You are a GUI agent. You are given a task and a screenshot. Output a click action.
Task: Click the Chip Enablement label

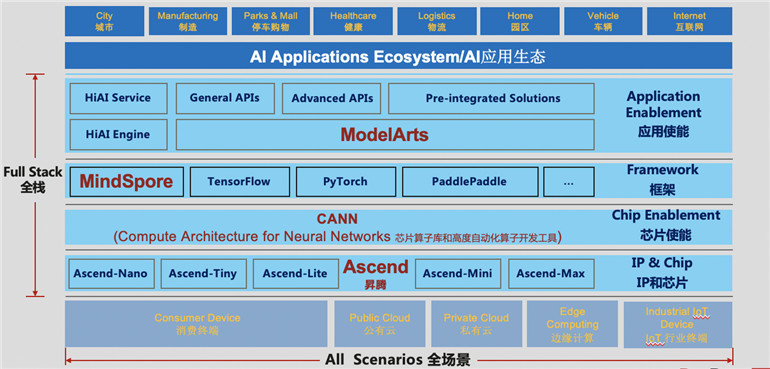(666, 225)
